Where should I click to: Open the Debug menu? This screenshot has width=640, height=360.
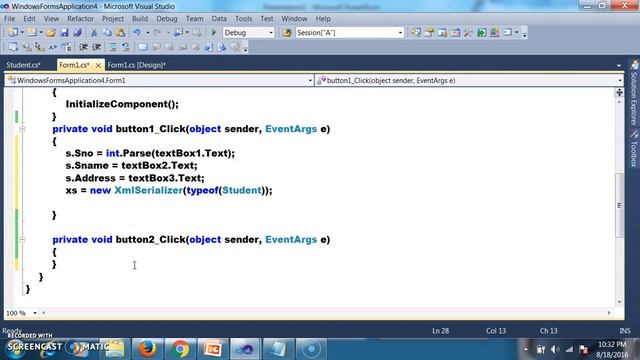click(x=167, y=19)
